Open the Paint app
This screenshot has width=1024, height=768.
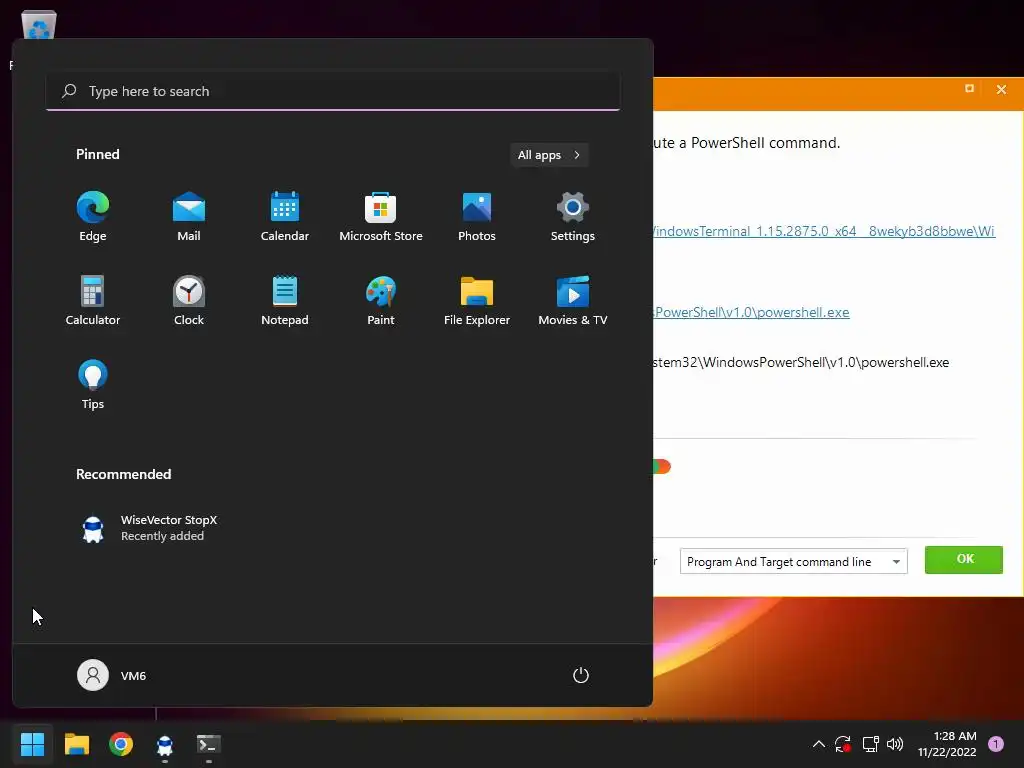pyautogui.click(x=381, y=300)
